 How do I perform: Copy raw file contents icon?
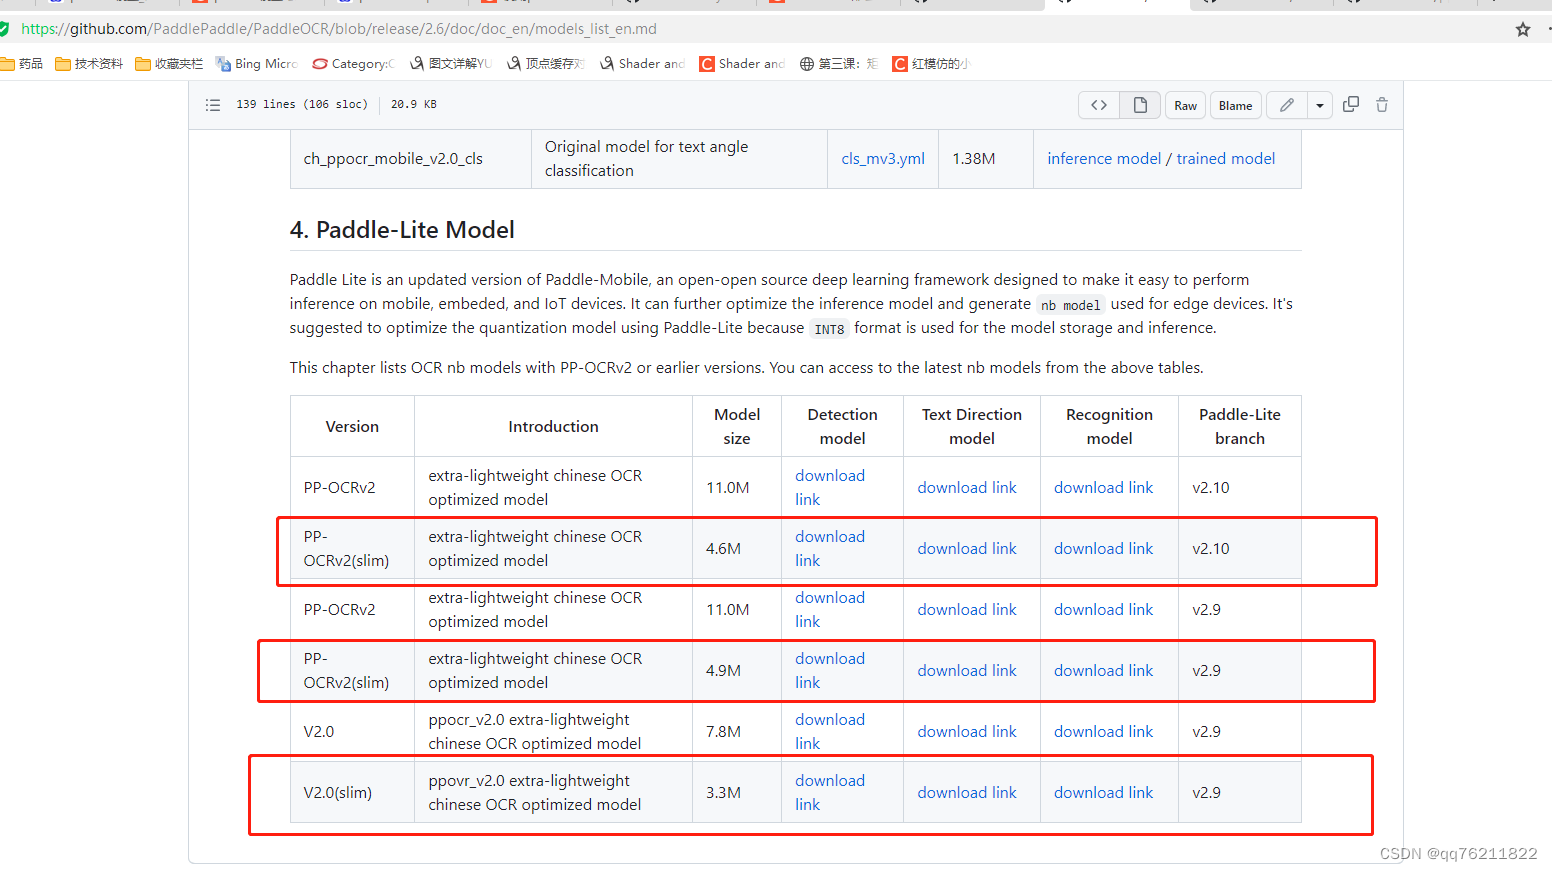pos(1351,104)
